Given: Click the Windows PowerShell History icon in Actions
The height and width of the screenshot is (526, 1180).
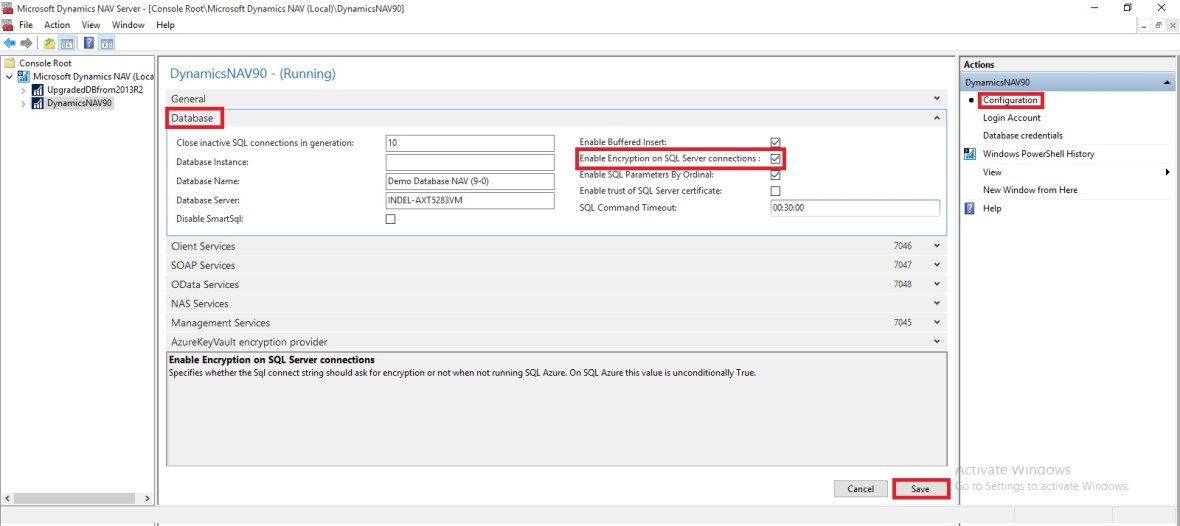Looking at the screenshot, I should pos(970,154).
